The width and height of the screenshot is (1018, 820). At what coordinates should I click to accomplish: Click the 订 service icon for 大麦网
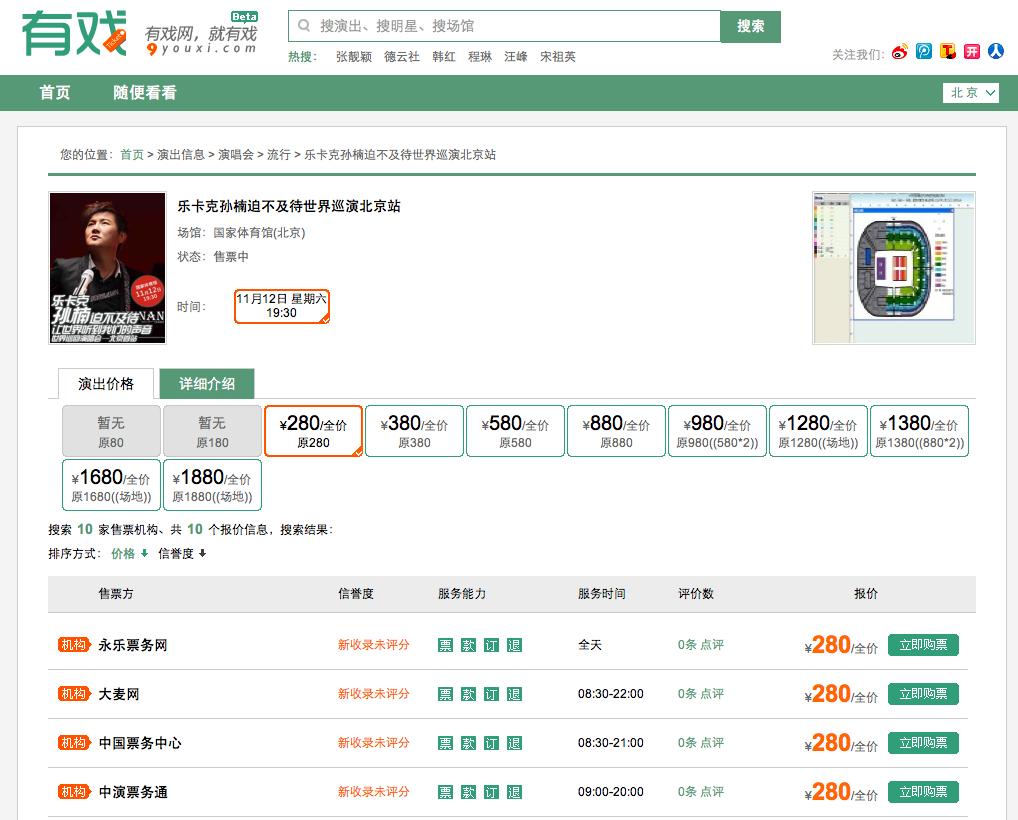pos(491,695)
